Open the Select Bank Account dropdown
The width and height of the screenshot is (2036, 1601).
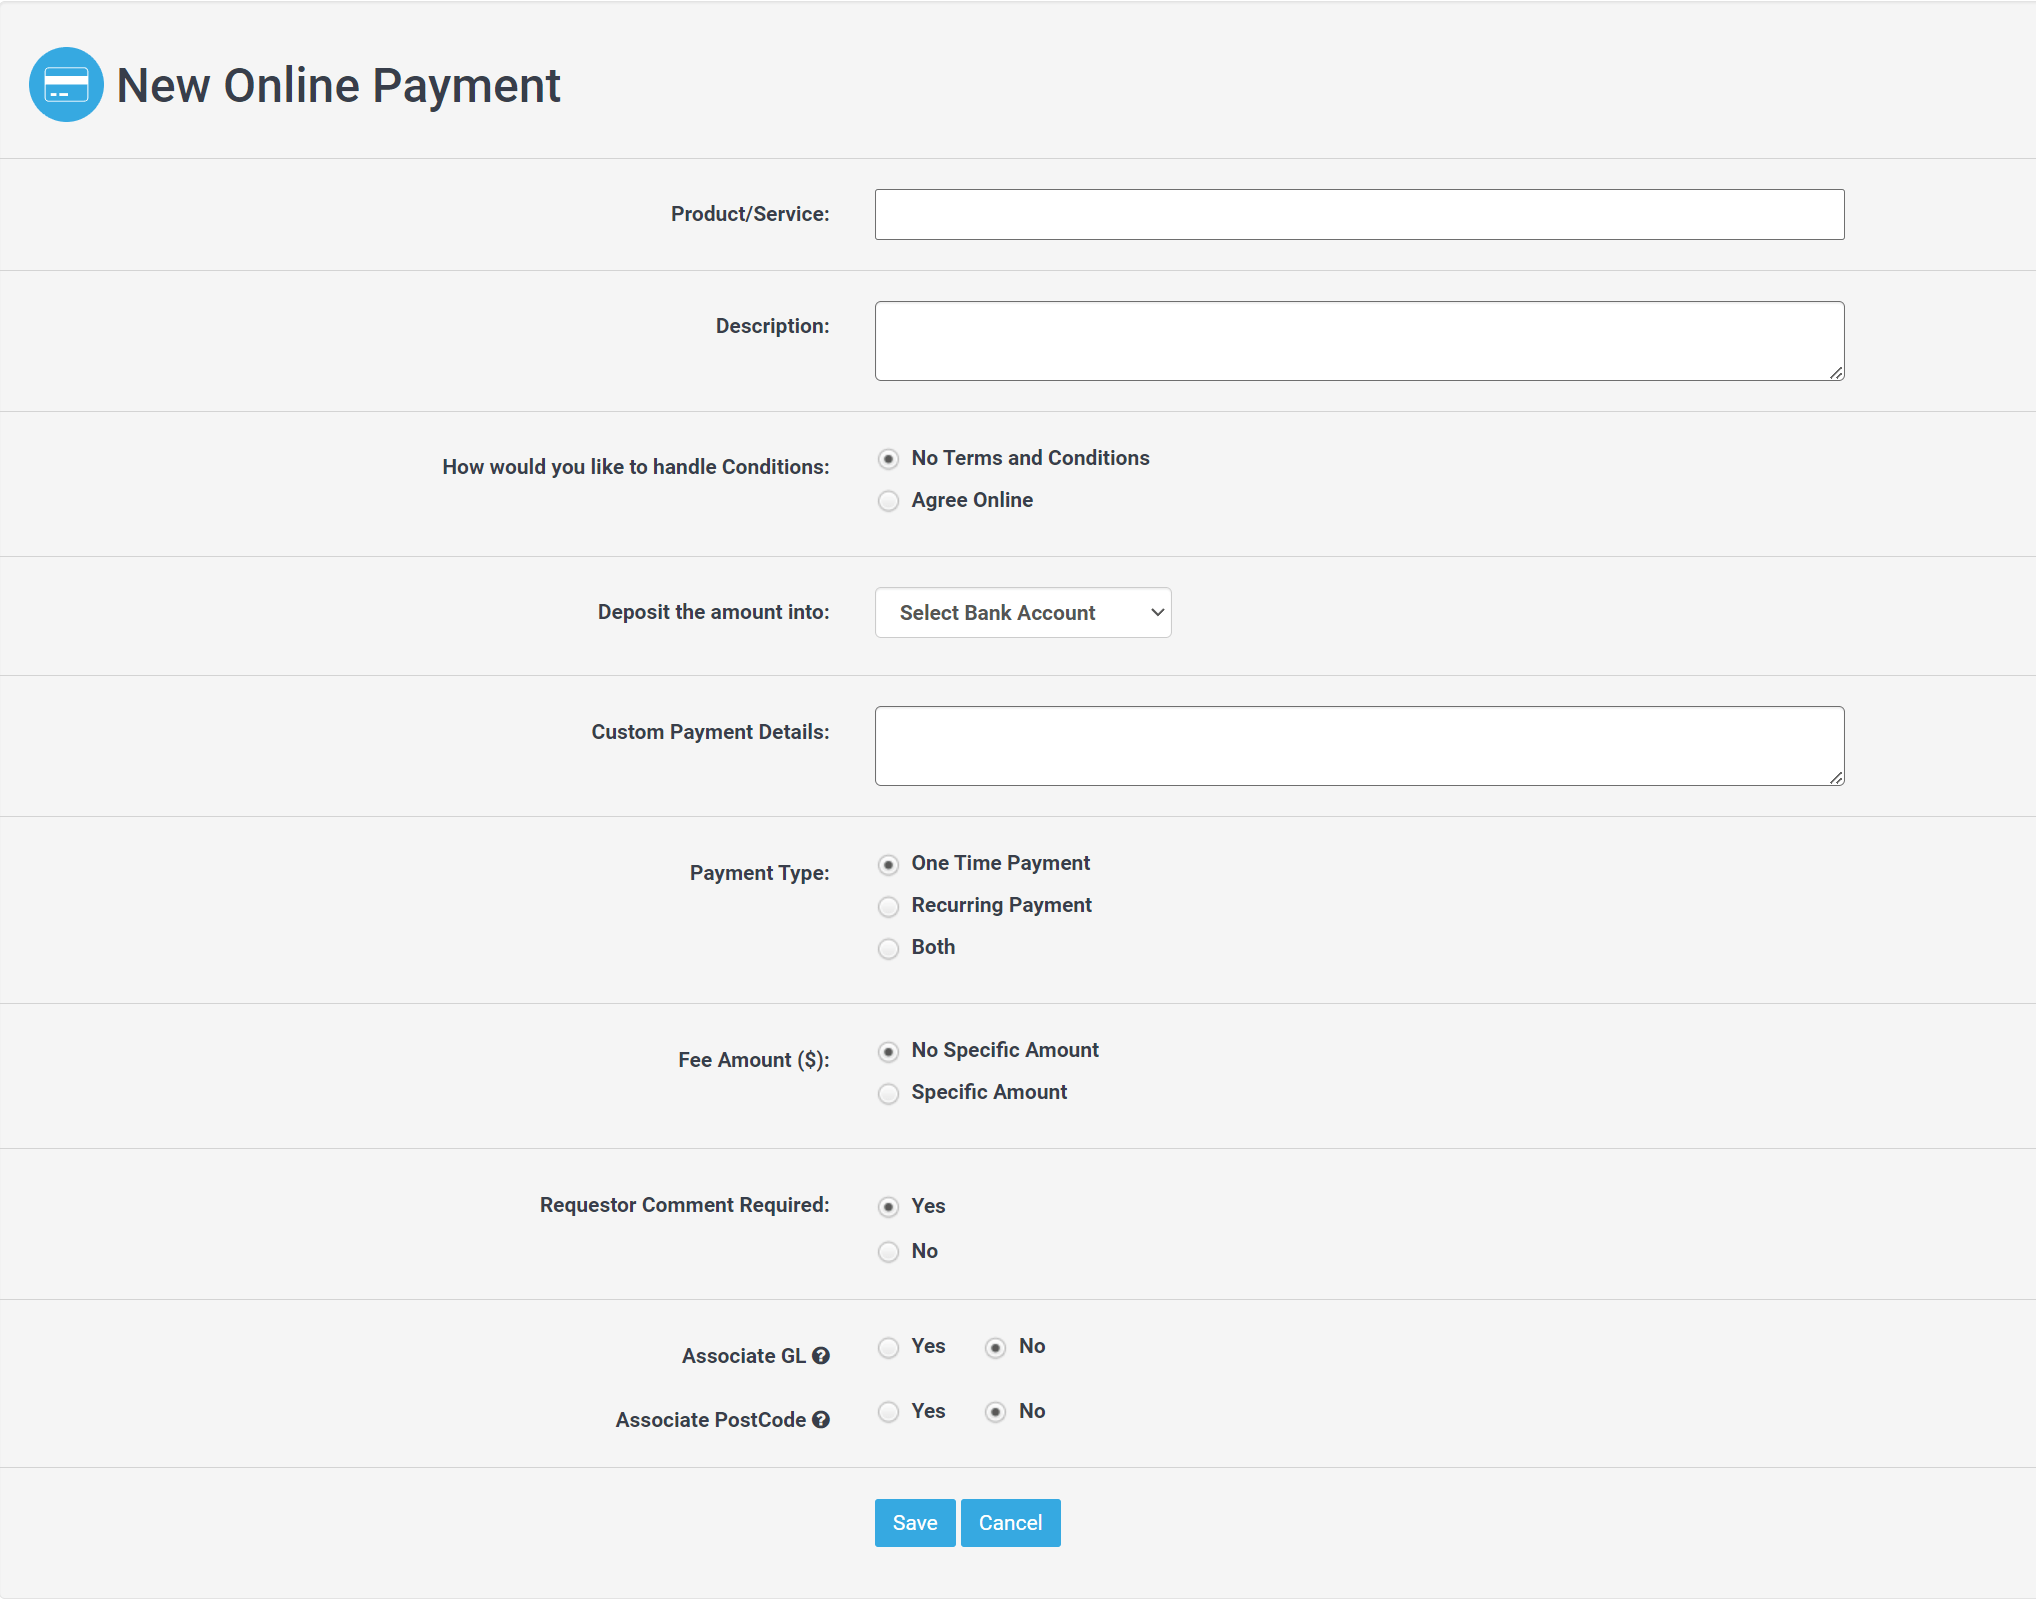coord(1022,612)
